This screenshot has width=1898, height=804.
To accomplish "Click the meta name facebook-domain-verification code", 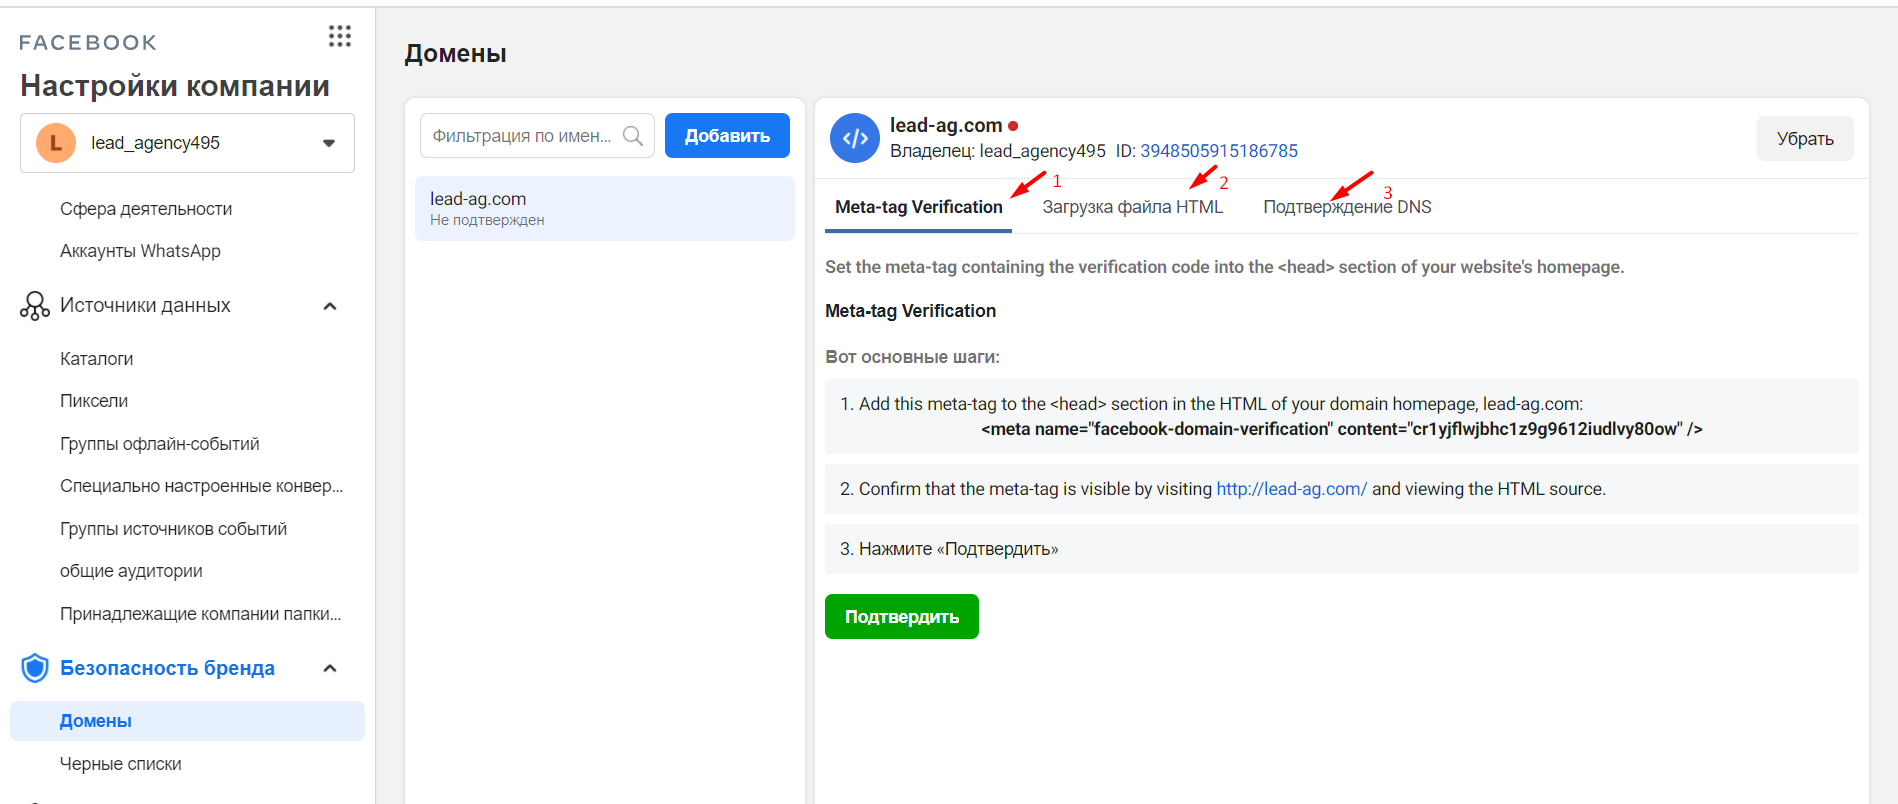I will [1341, 429].
